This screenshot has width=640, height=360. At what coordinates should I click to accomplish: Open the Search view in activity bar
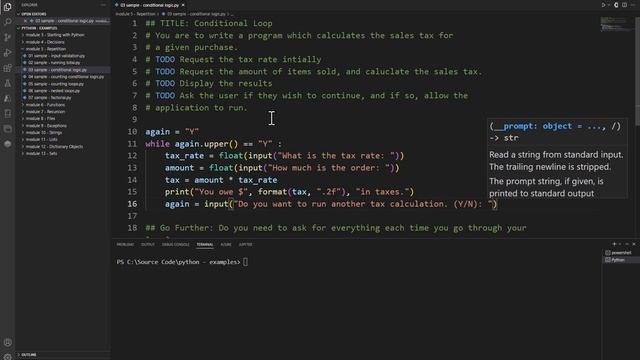(x=7, y=22)
